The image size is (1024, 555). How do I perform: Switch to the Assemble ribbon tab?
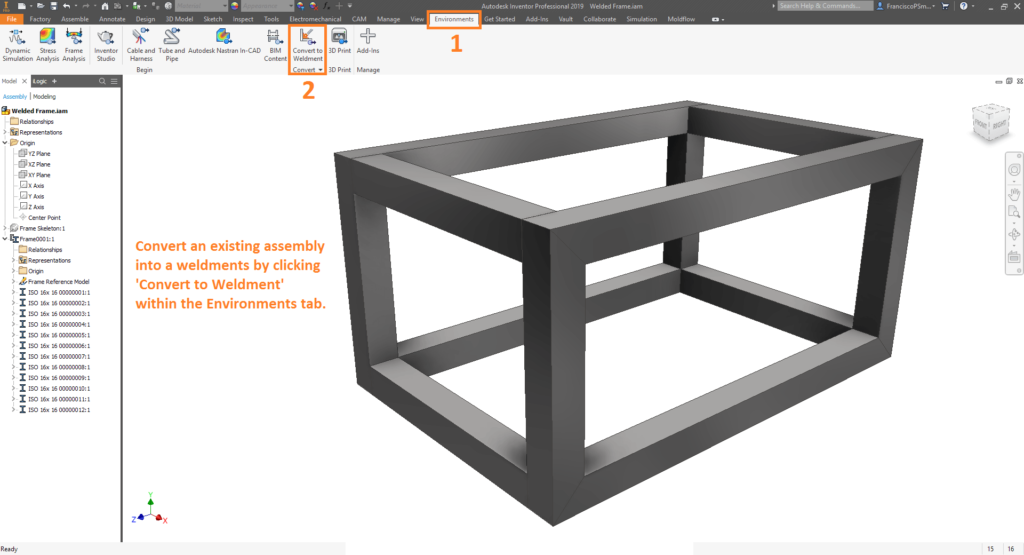(75, 19)
